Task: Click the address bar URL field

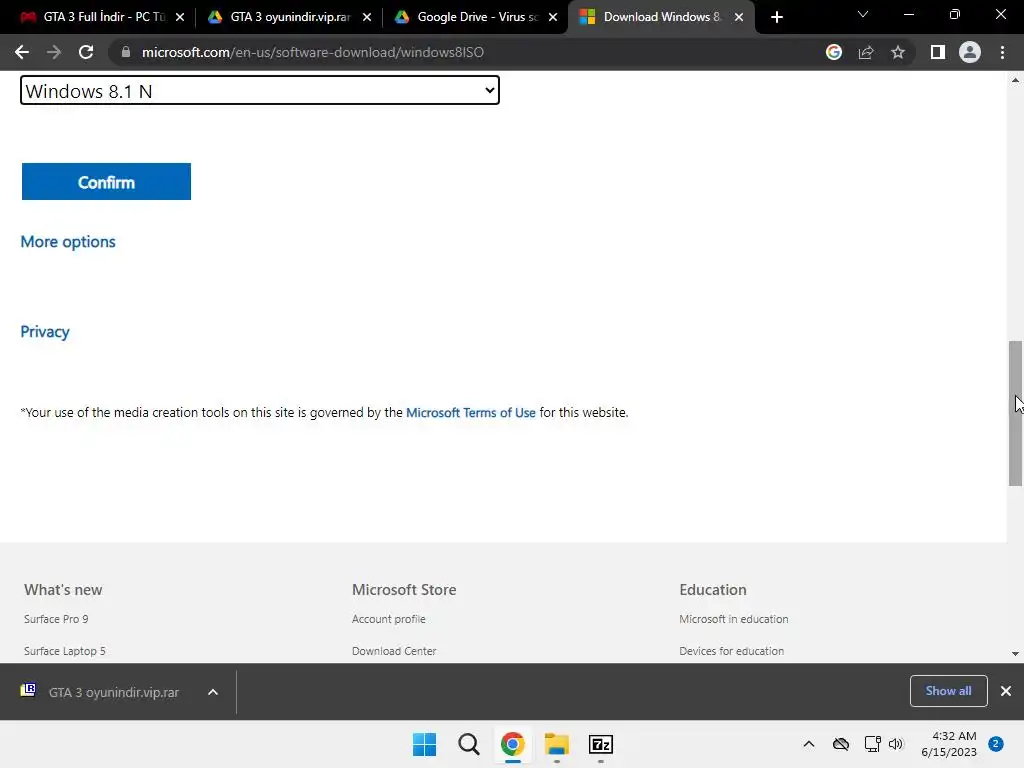Action: pyautogui.click(x=313, y=52)
